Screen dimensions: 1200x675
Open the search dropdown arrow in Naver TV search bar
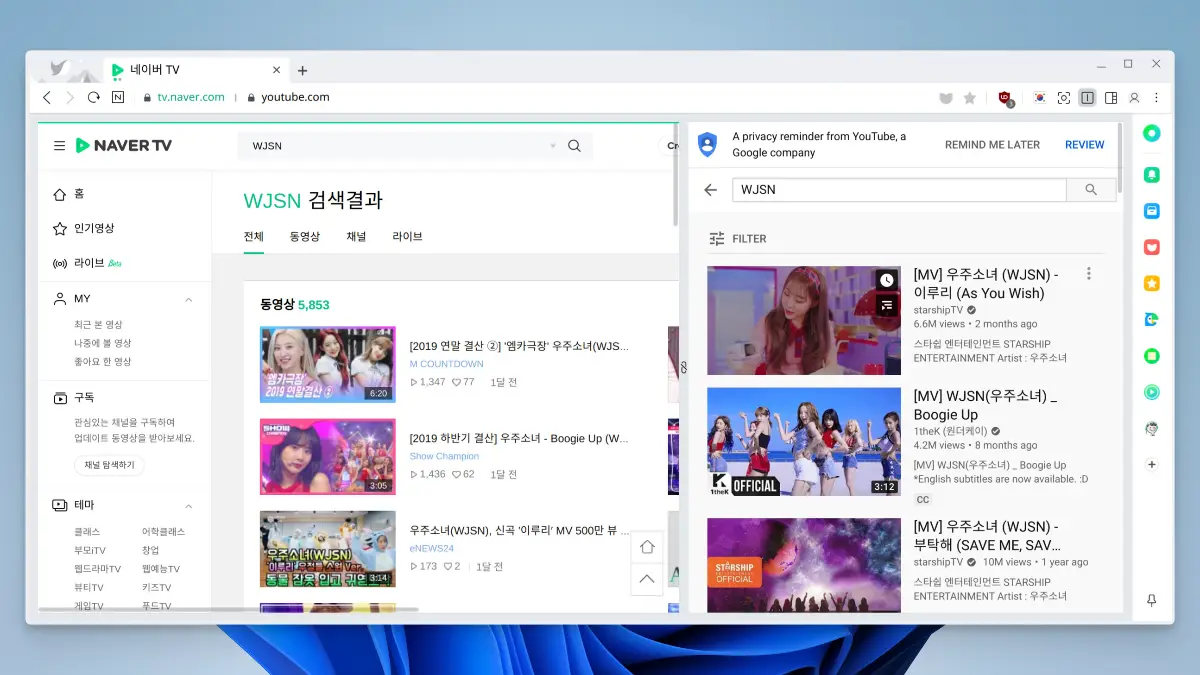click(553, 145)
